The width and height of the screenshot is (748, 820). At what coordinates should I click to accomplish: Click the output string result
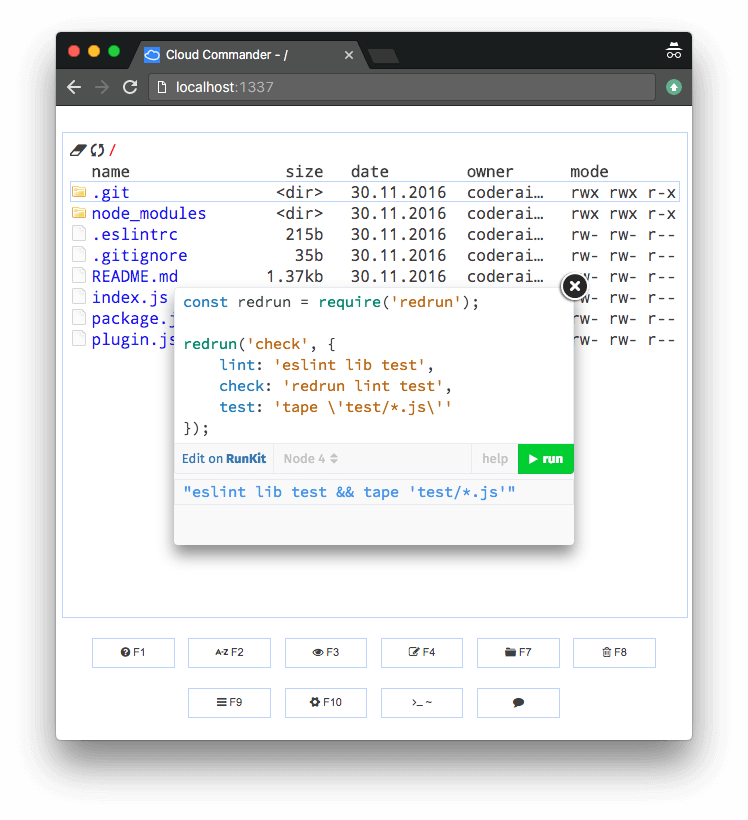pos(349,492)
